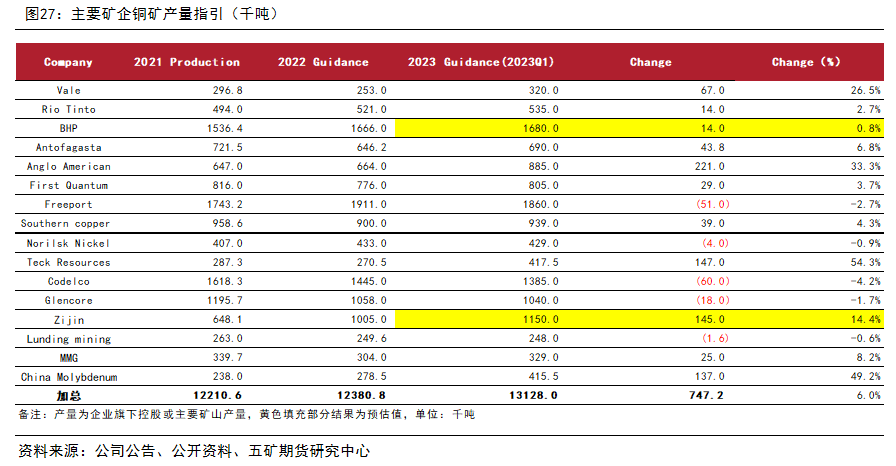Click Zijin highlighted 145.0 change cell
Screen dimensions: 896x466
(x=710, y=319)
